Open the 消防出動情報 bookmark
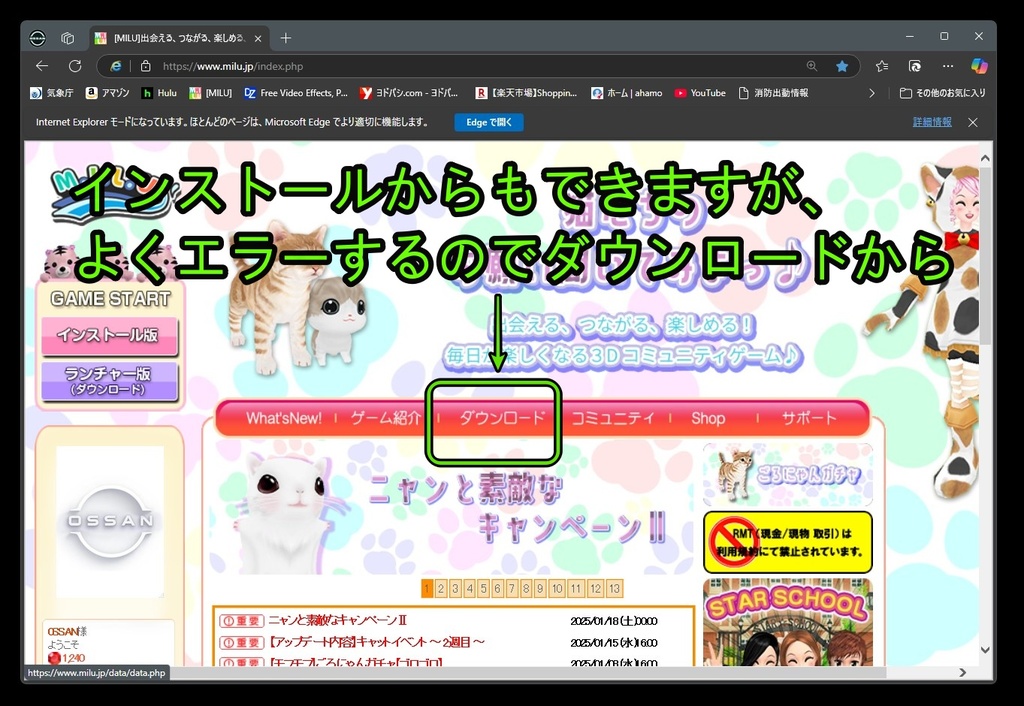 [773, 93]
